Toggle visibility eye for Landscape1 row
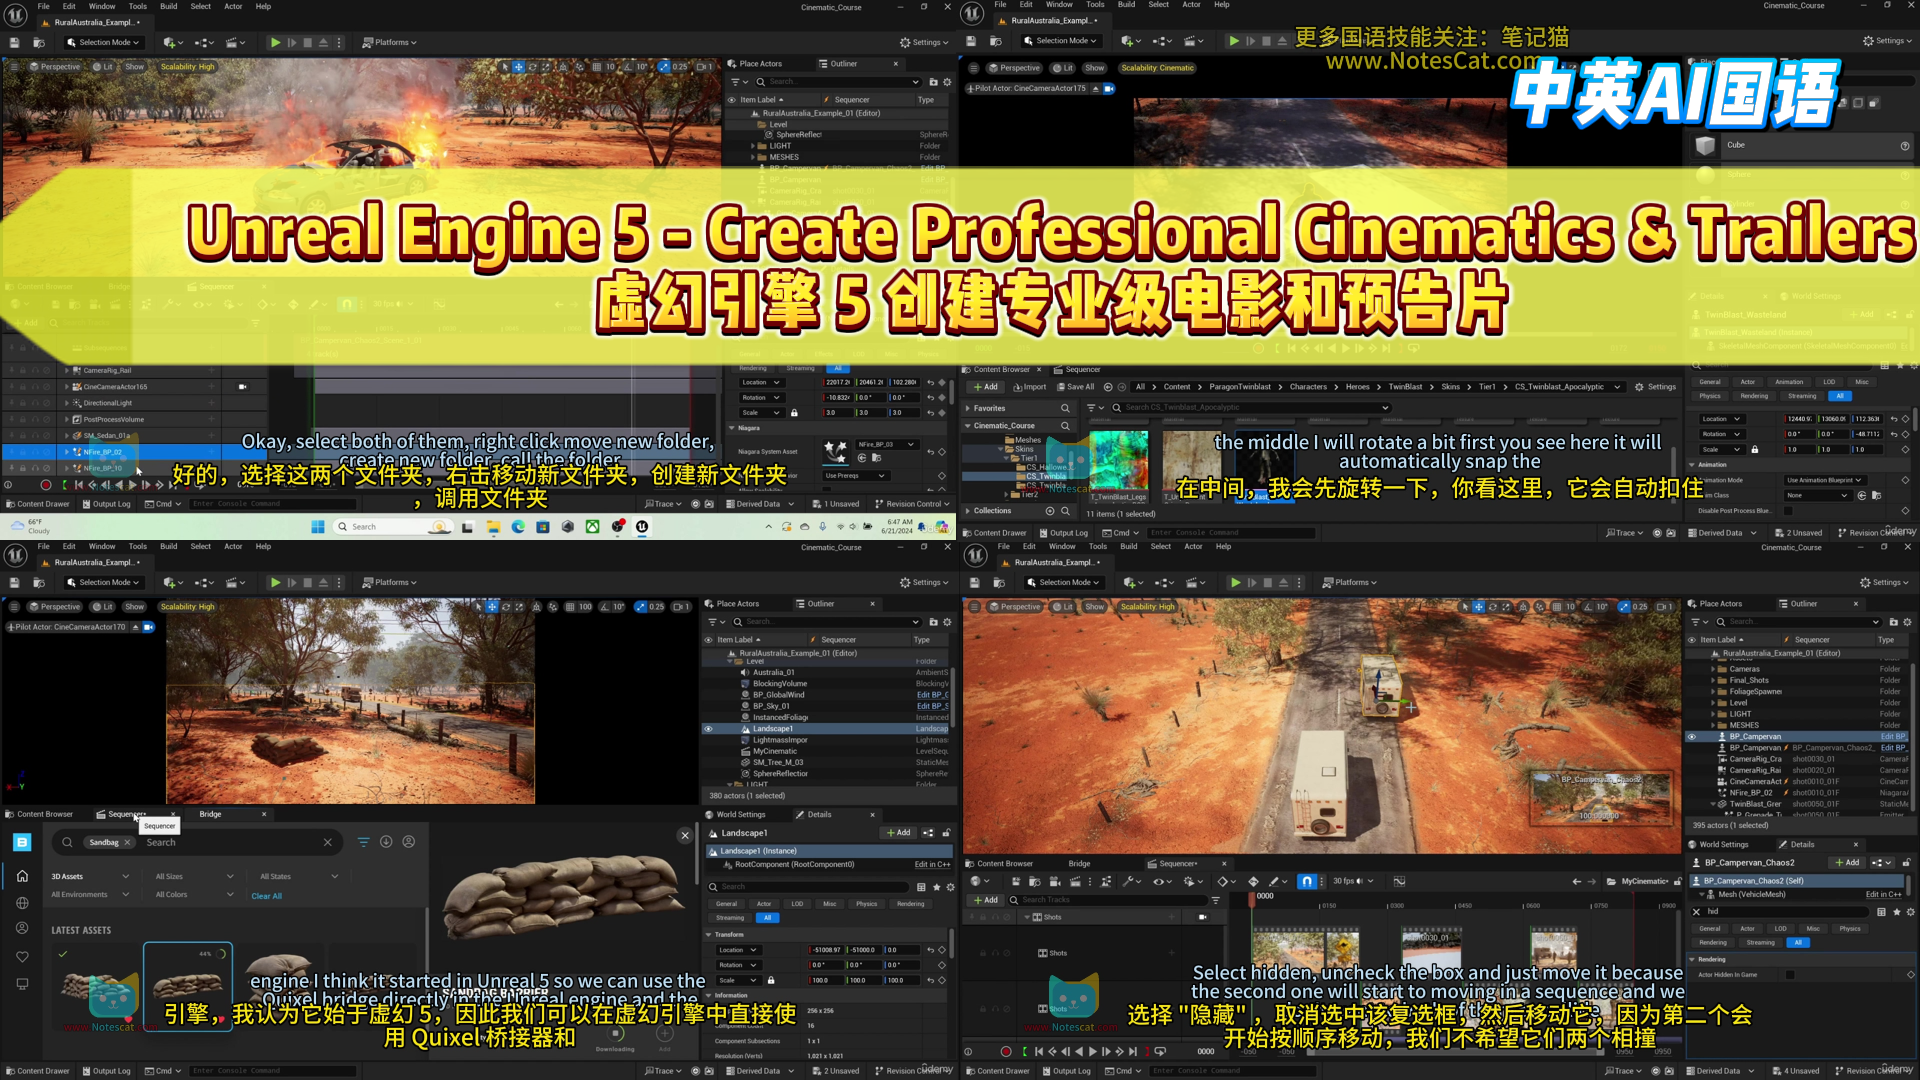Image resolution: width=1920 pixels, height=1080 pixels. (x=708, y=728)
